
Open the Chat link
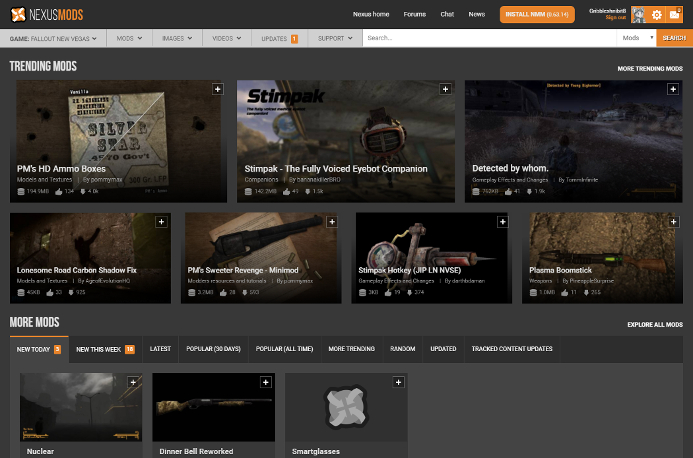(x=447, y=14)
